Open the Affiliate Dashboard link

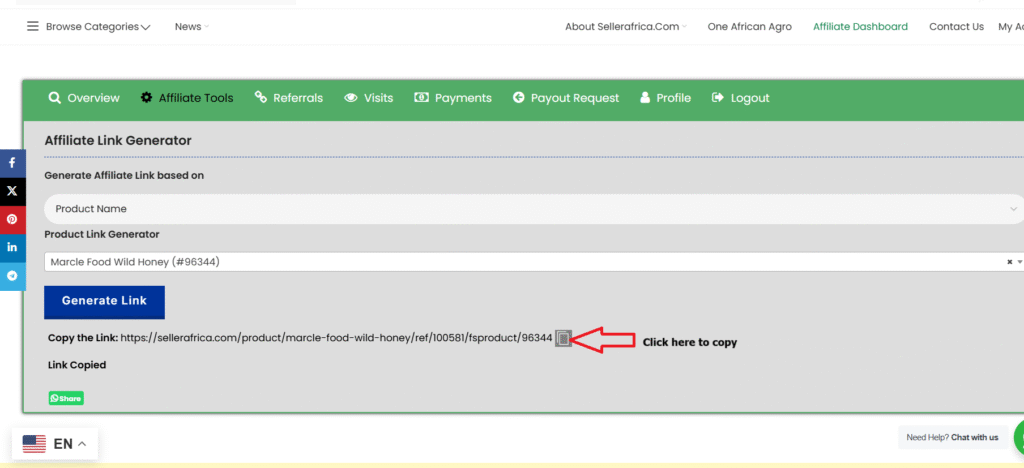[x=860, y=27]
